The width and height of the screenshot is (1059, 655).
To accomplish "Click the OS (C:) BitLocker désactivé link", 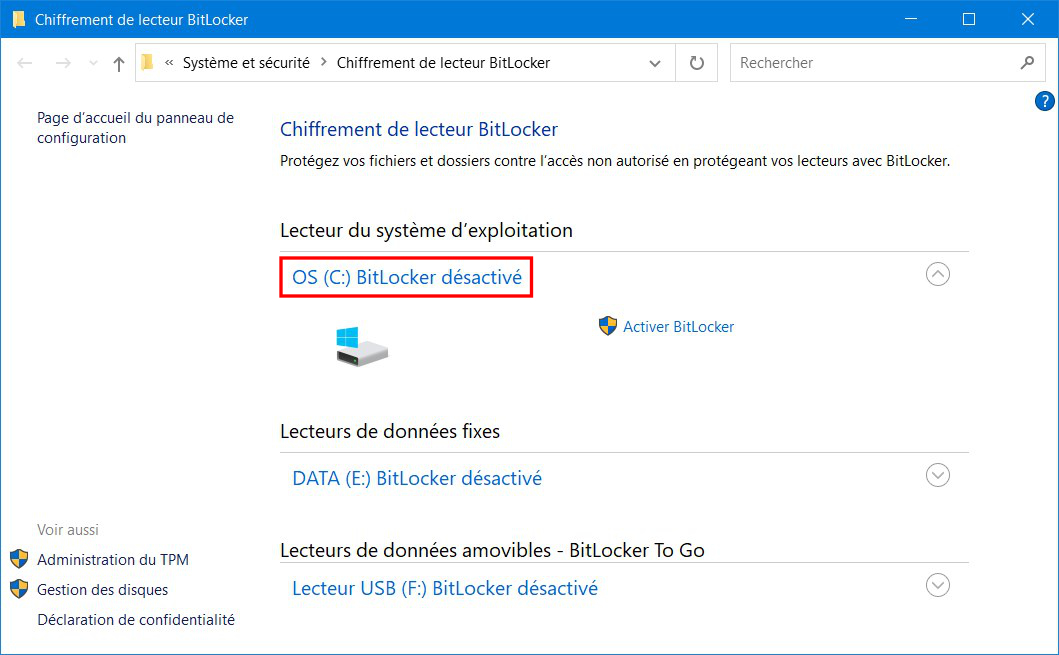I will 407,278.
